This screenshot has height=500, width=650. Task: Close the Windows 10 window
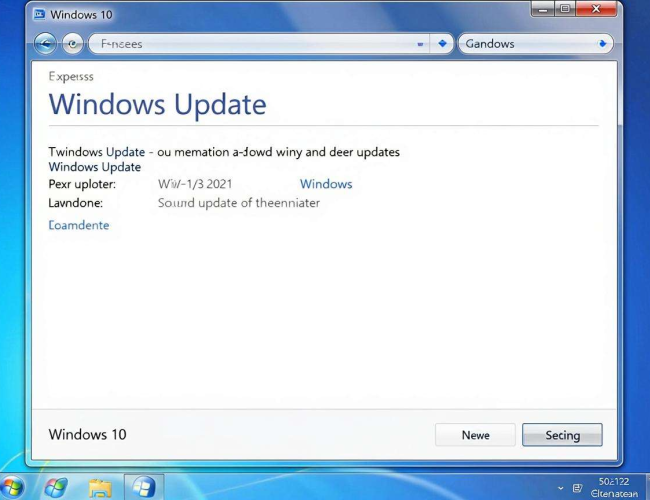(596, 9)
